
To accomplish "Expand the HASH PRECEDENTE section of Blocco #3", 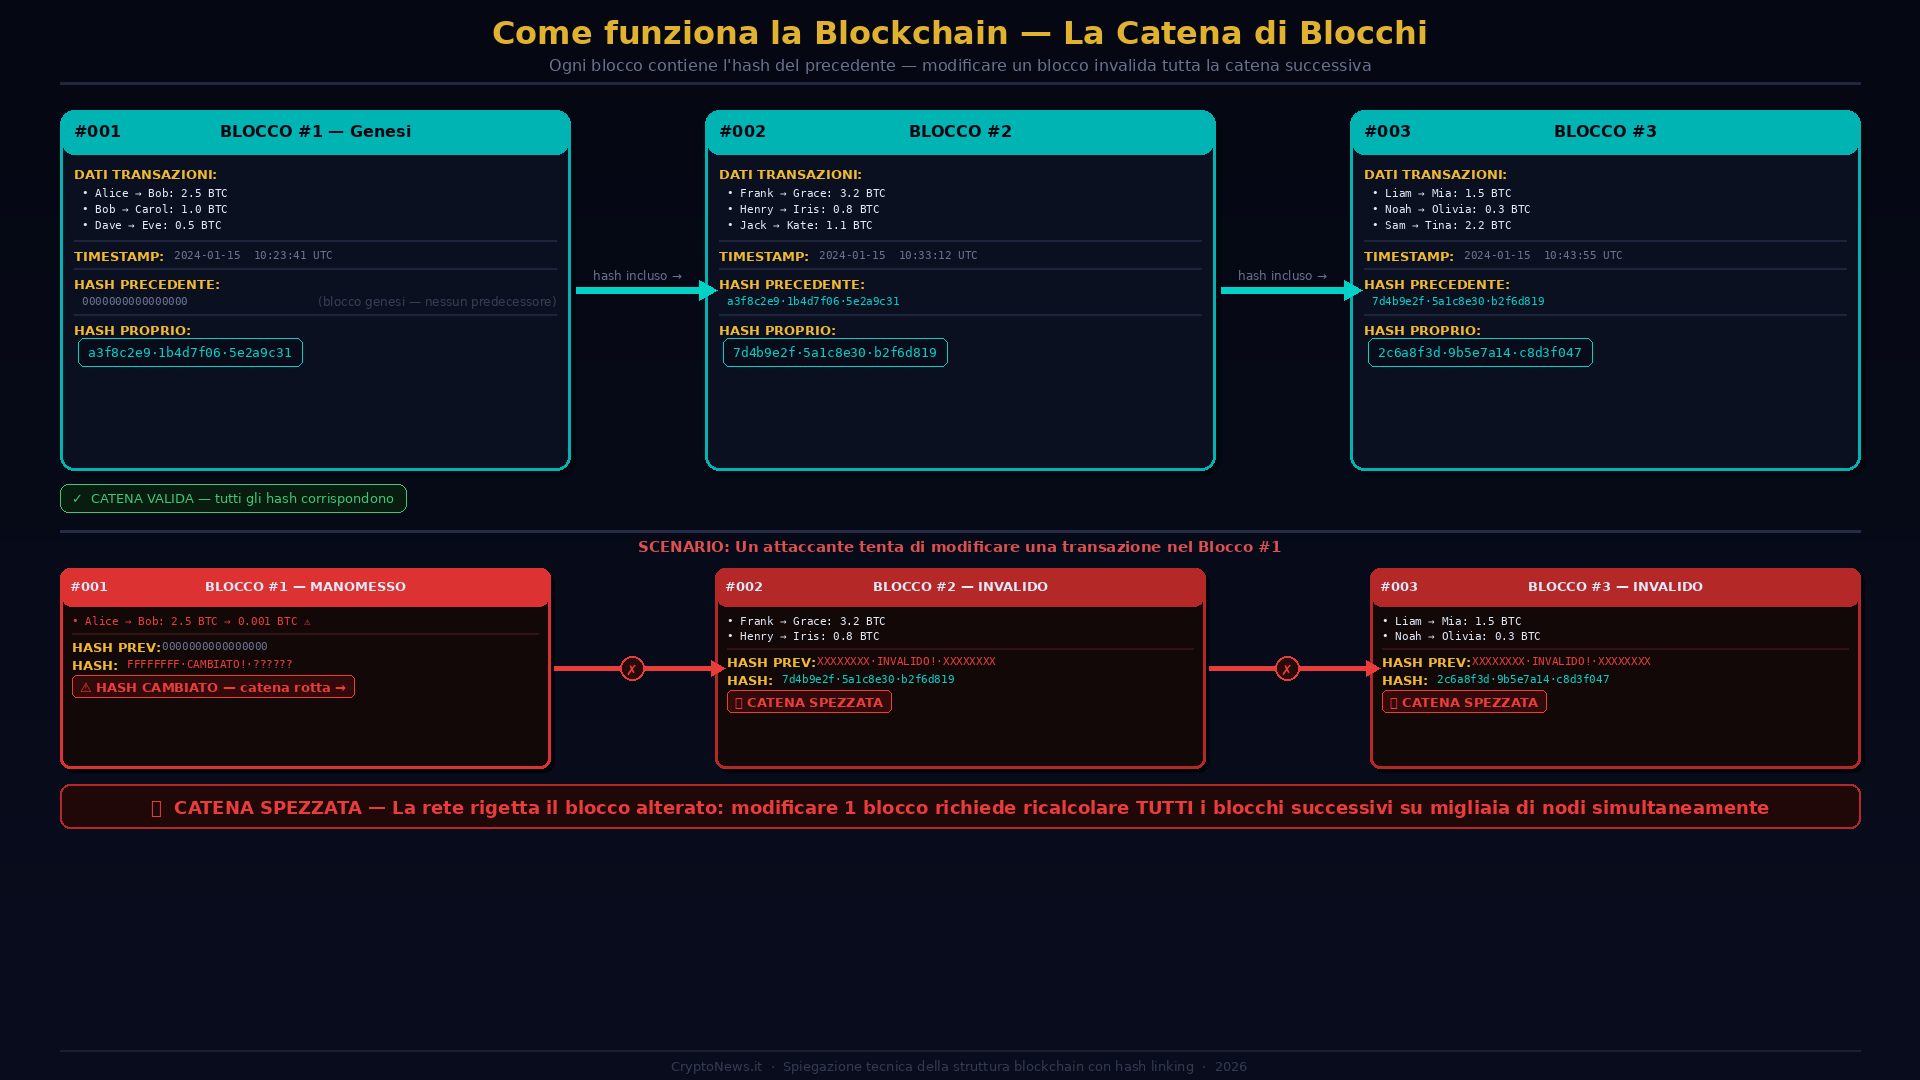I will (x=1438, y=284).
